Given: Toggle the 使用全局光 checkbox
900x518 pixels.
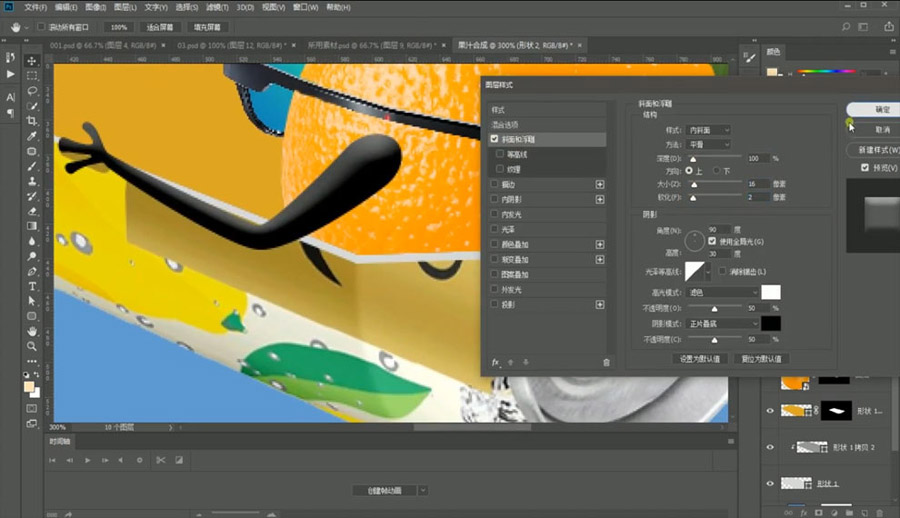Looking at the screenshot, I should (712, 241).
